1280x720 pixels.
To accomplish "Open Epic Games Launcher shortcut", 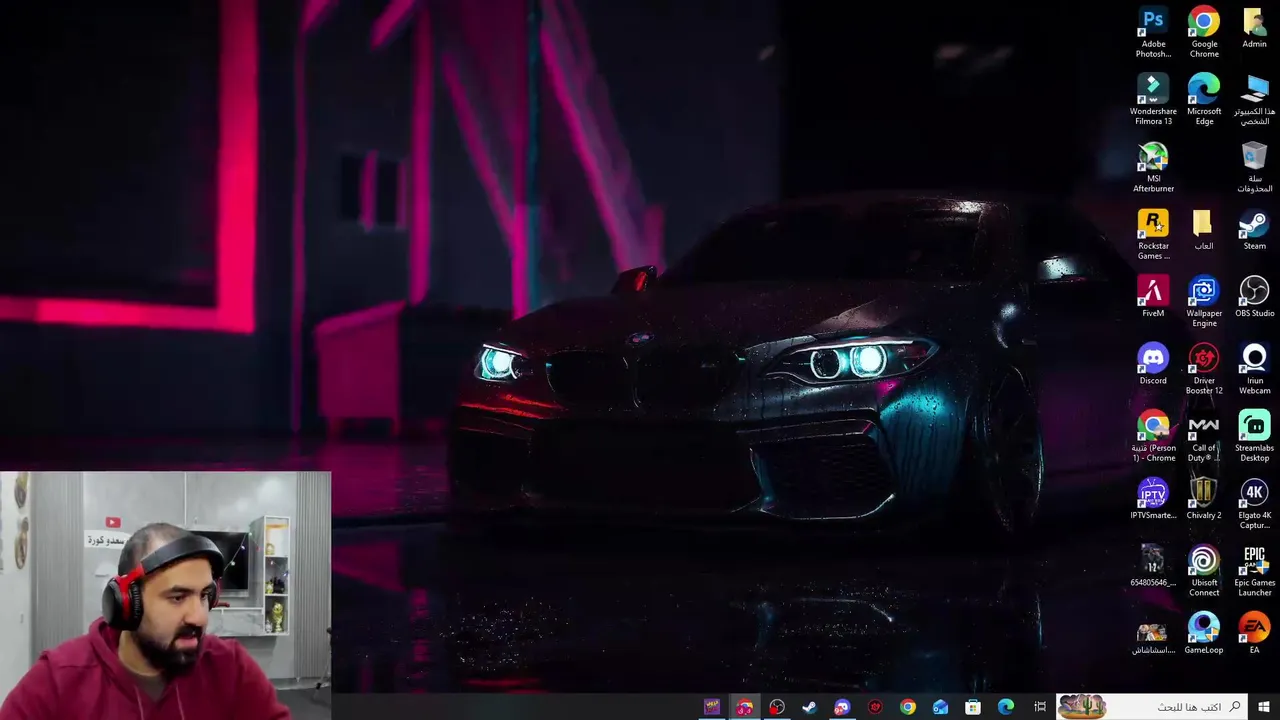I will pos(1254,571).
